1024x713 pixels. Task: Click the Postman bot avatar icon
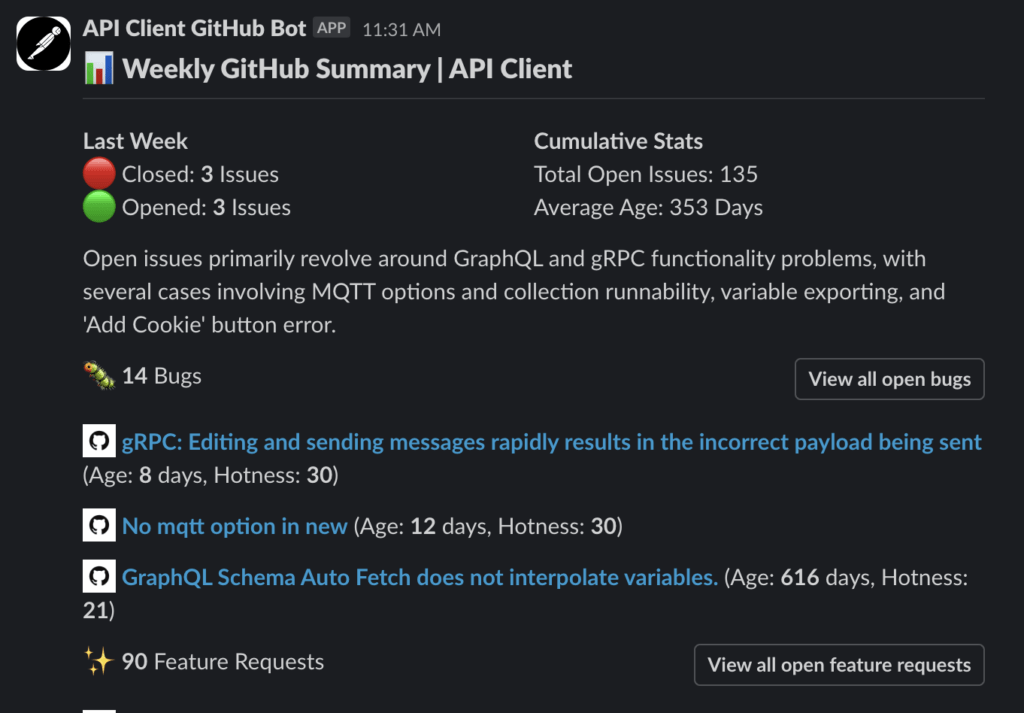click(44, 44)
